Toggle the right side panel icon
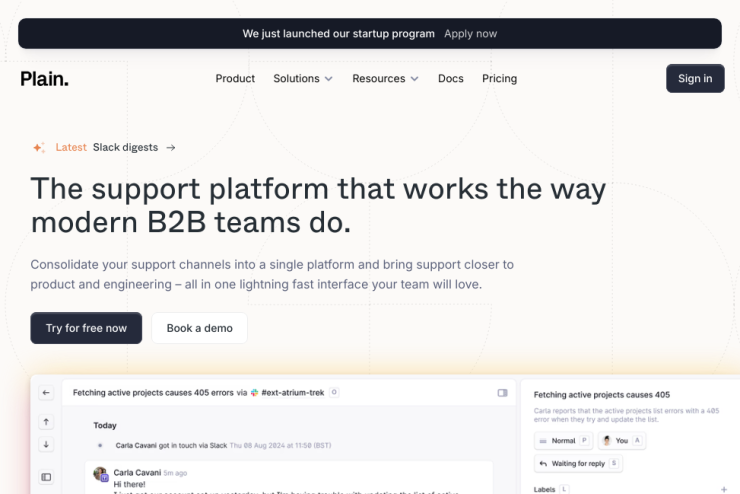This screenshot has width=740, height=494. (x=503, y=393)
